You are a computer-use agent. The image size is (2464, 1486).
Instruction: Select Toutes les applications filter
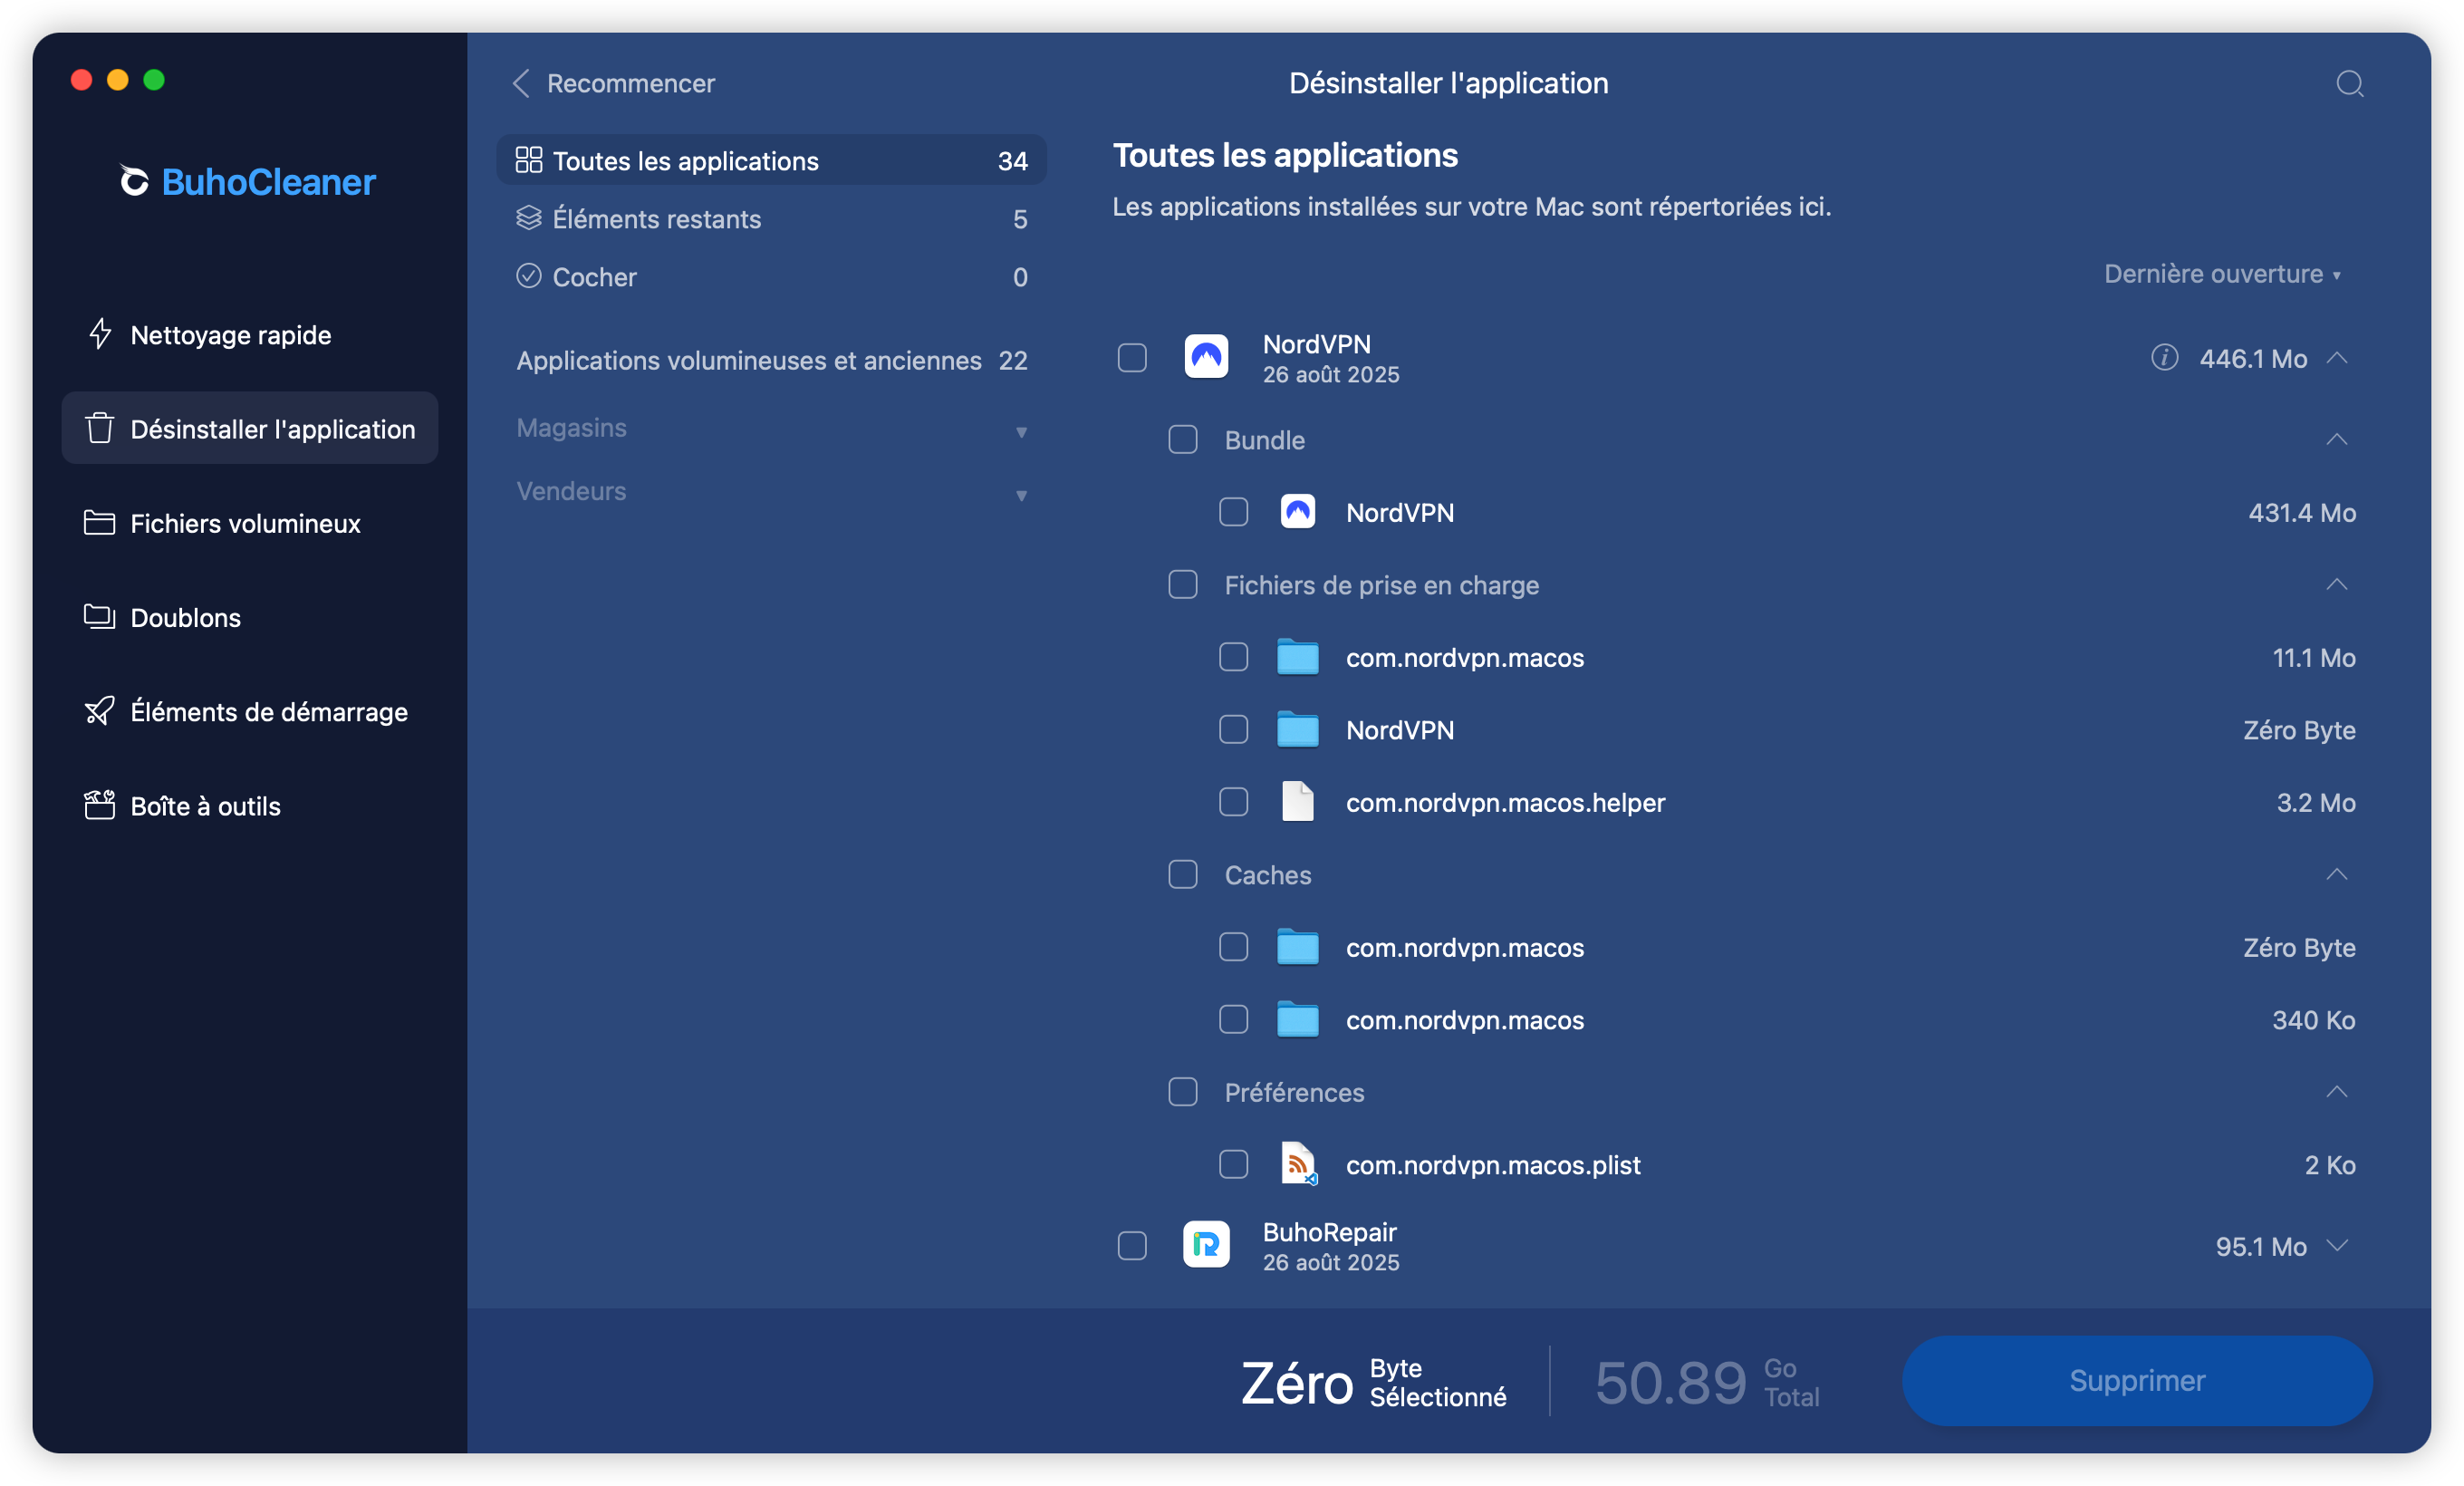coord(771,160)
